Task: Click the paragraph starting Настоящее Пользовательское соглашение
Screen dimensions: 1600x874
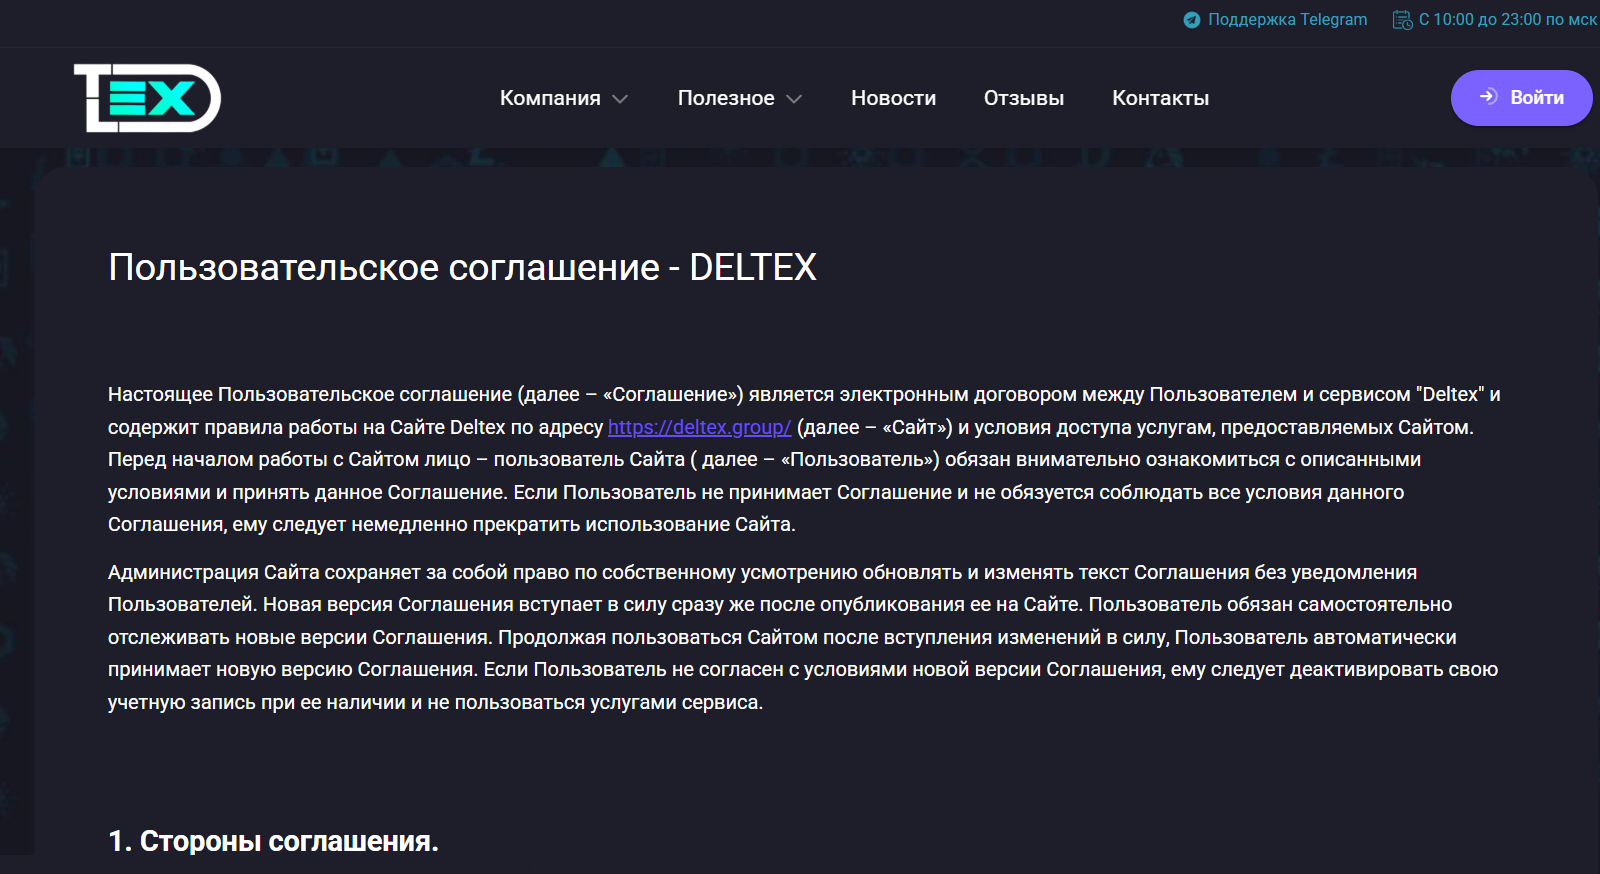Action: point(804,459)
